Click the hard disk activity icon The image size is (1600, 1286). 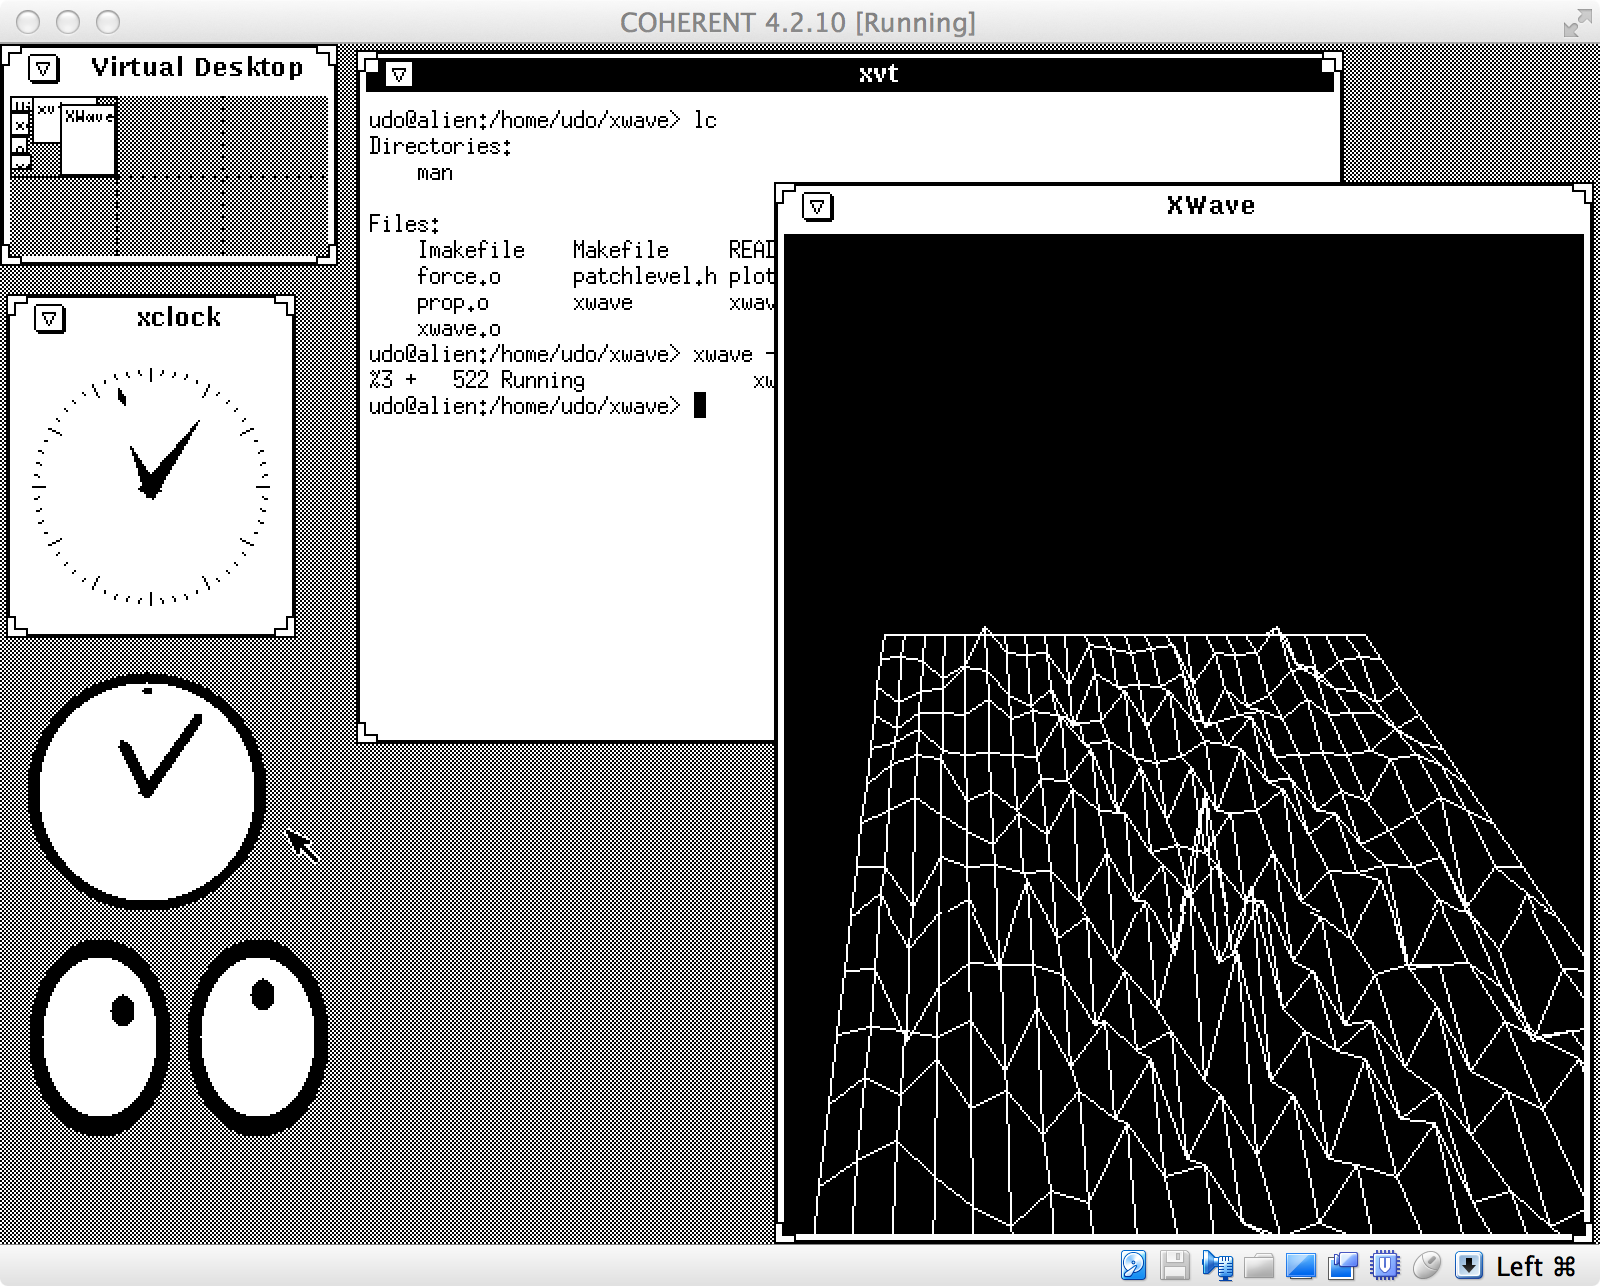(x=1133, y=1265)
